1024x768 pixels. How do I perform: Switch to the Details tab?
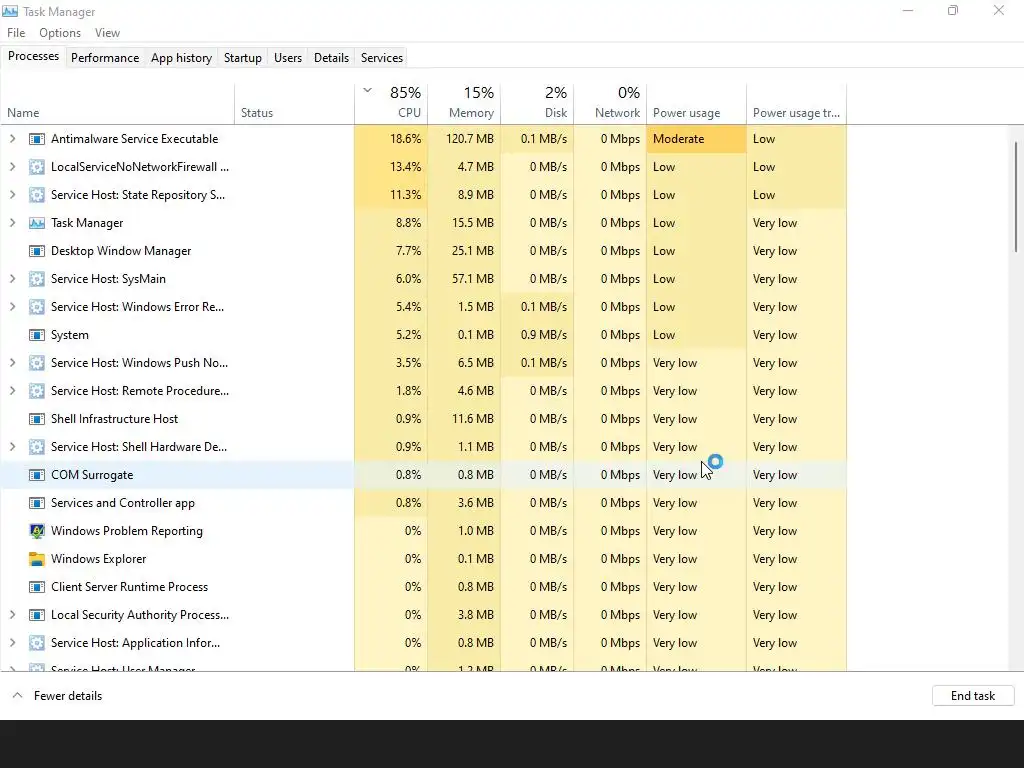tap(331, 57)
